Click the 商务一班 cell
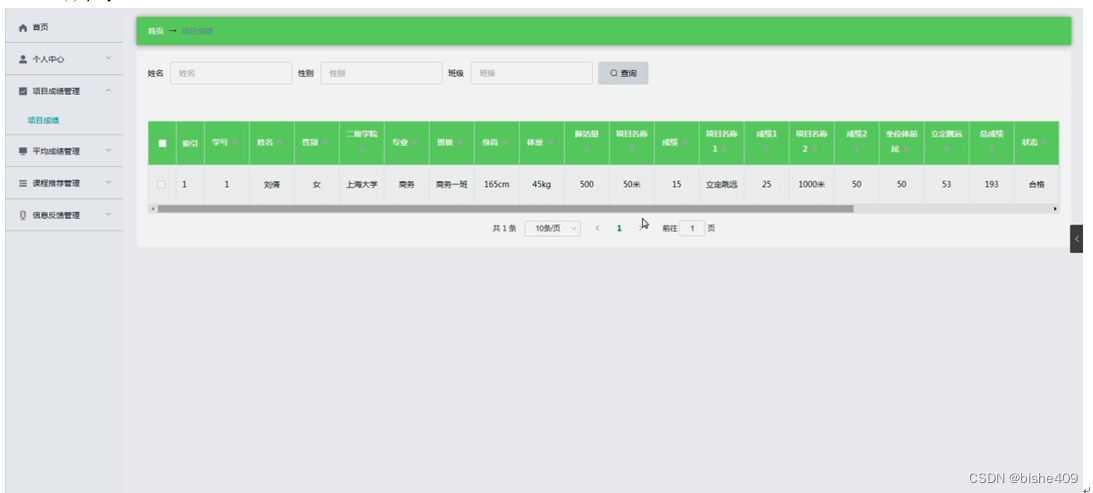 (x=452, y=185)
